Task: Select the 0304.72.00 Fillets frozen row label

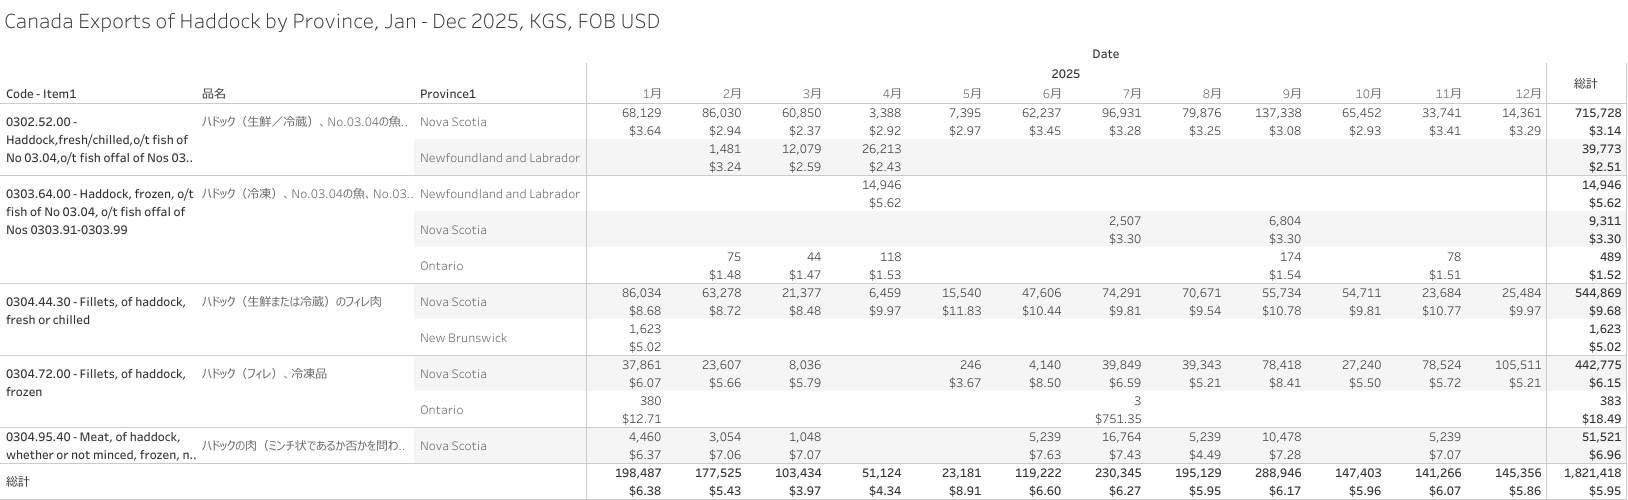Action: point(96,383)
